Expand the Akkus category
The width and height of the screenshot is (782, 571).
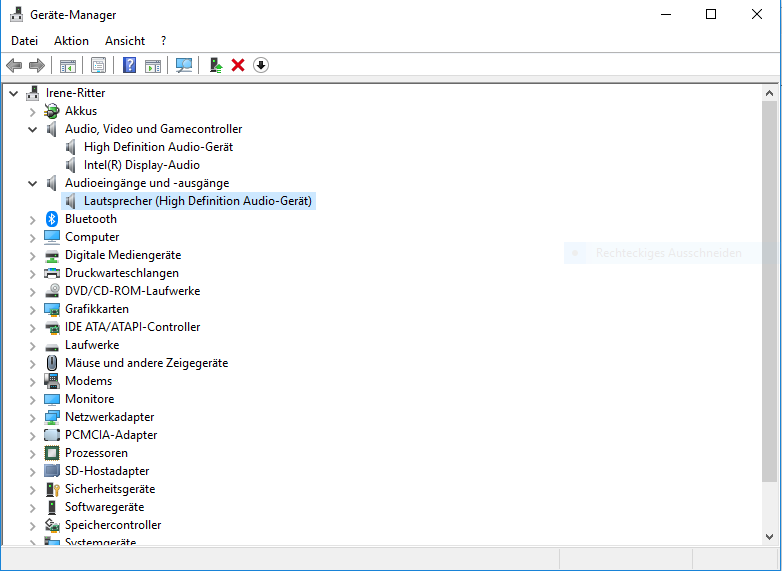[32, 111]
